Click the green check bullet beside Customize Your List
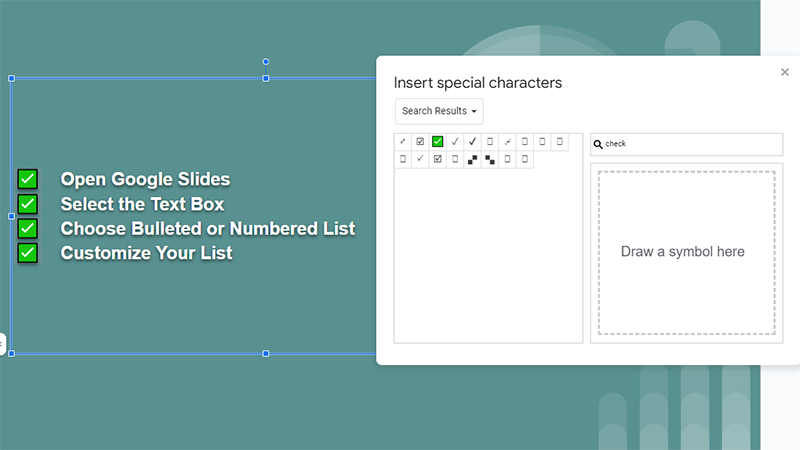The width and height of the screenshot is (800, 450). [x=28, y=253]
